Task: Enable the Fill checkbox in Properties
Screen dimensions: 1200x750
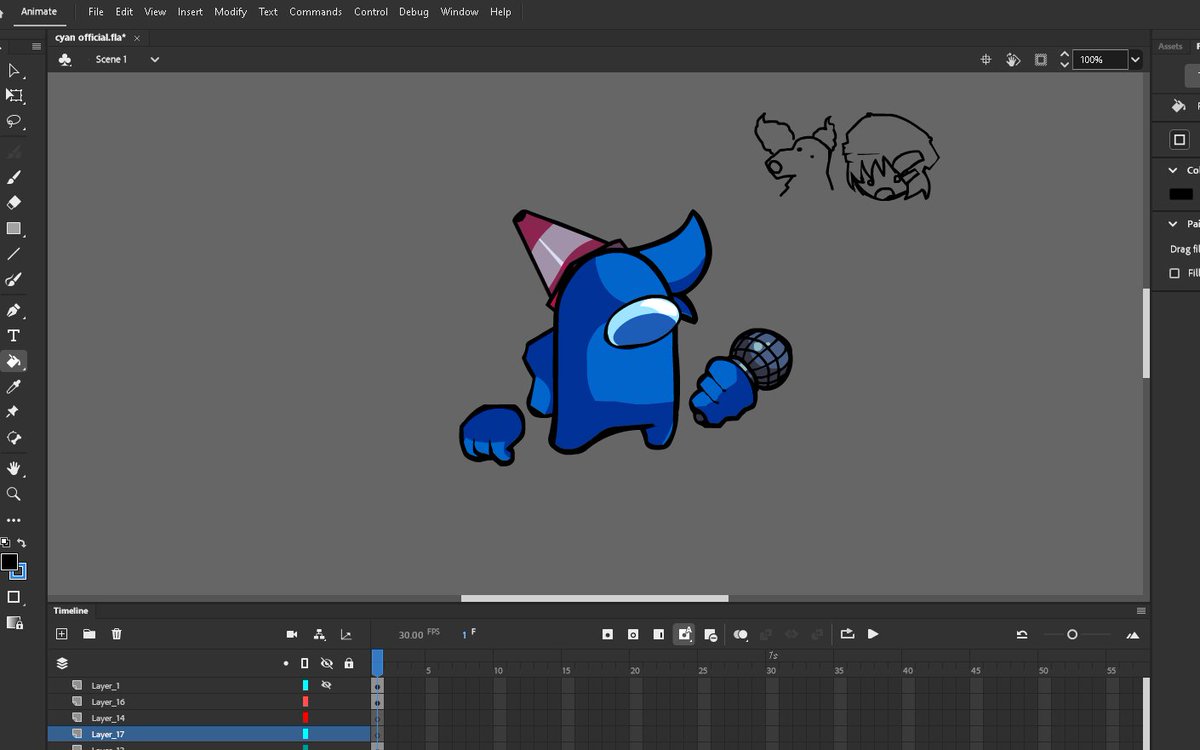Action: coord(1175,273)
